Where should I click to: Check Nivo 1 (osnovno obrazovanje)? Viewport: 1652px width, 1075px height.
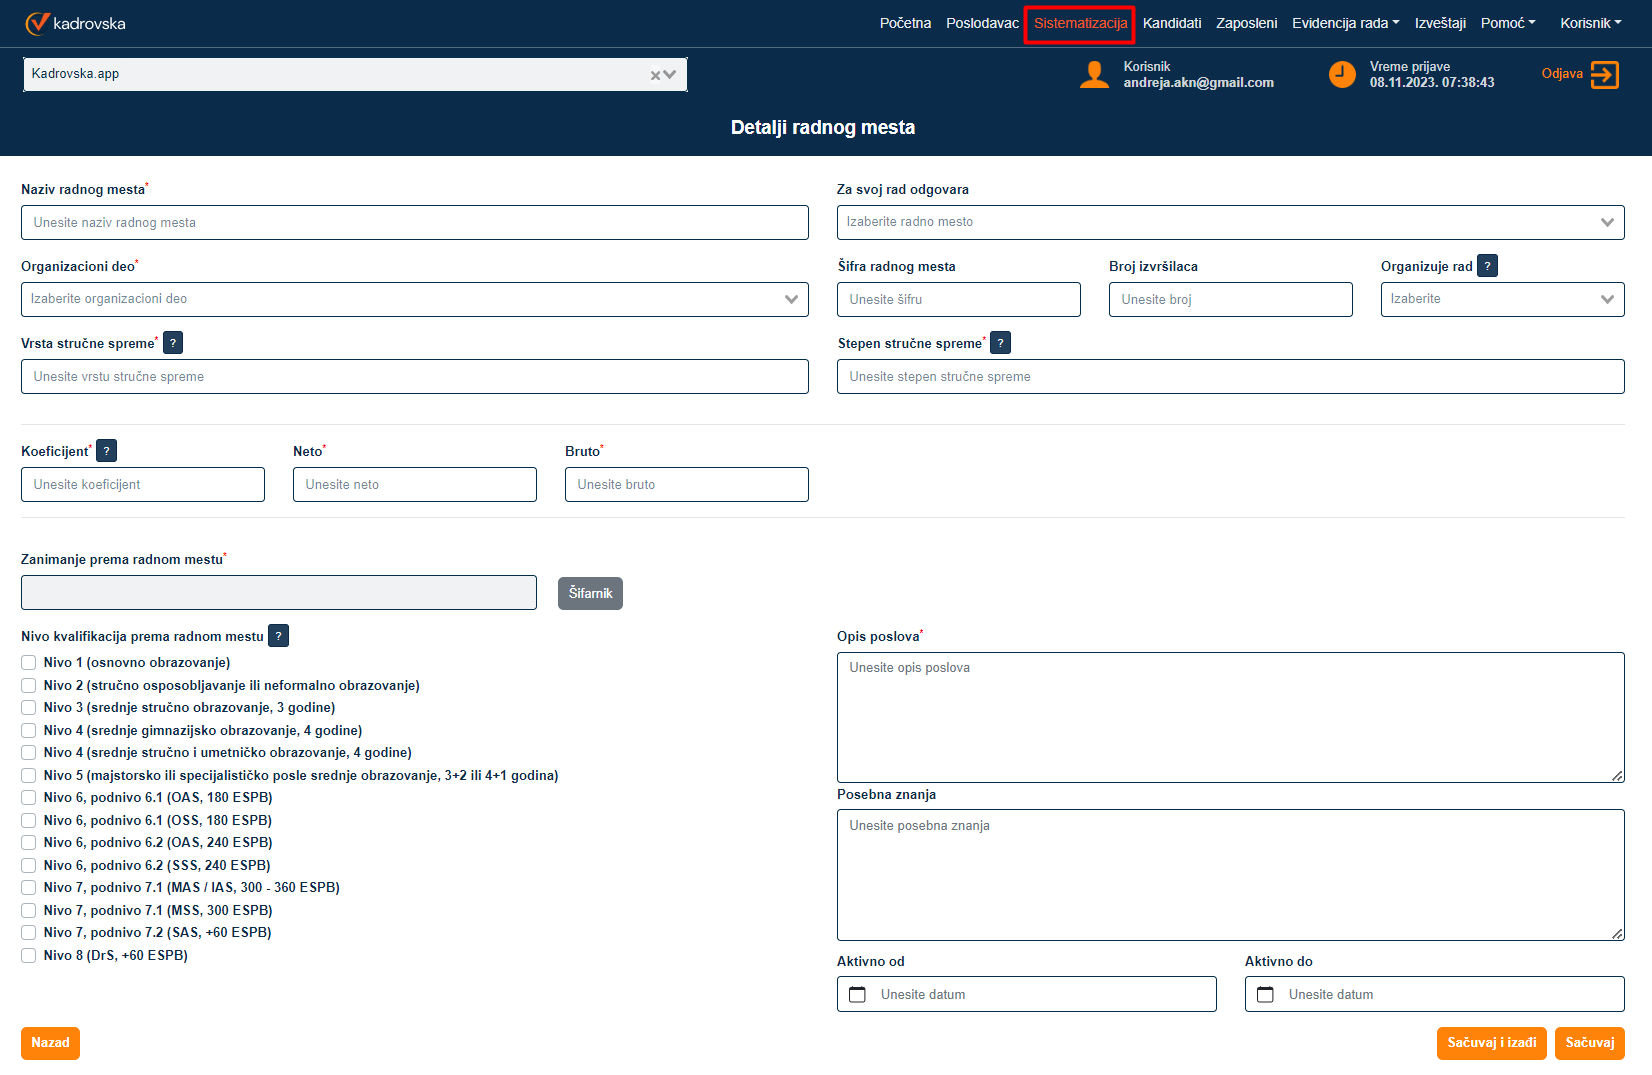click(29, 663)
